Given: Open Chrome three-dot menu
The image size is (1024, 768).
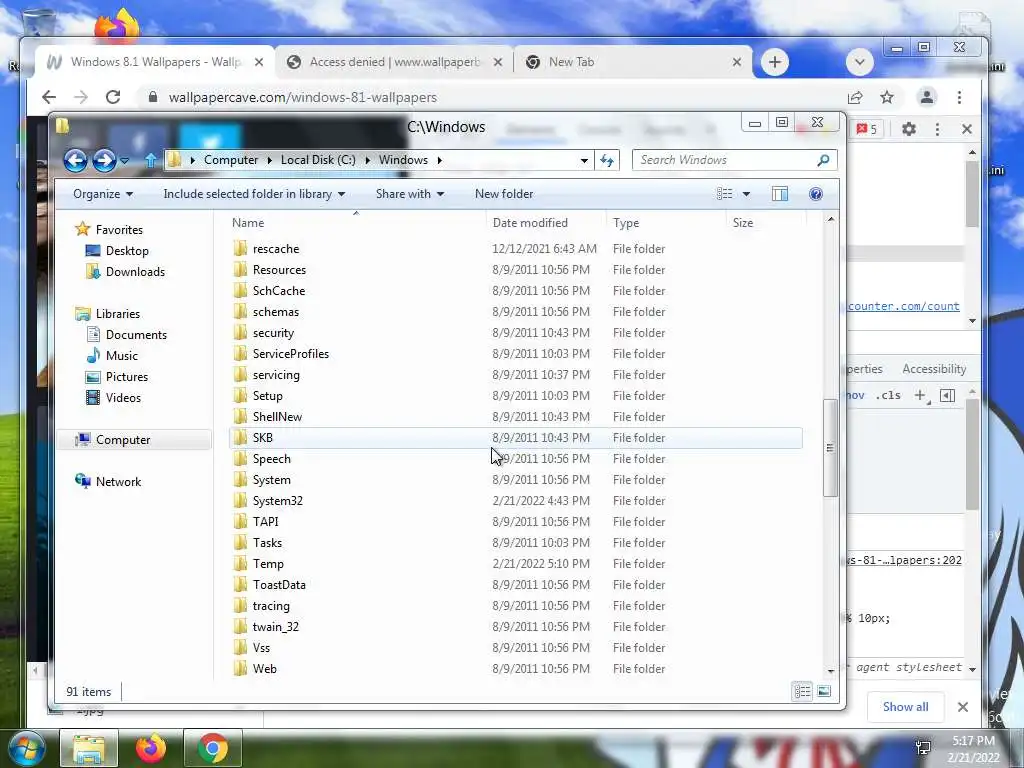Looking at the screenshot, I should (x=959, y=97).
